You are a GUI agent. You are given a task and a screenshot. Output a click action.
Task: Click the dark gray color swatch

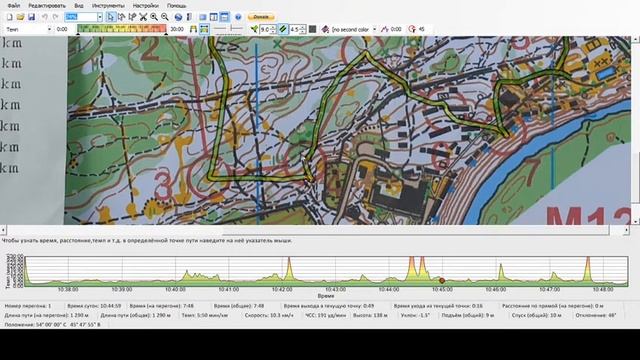point(313,29)
